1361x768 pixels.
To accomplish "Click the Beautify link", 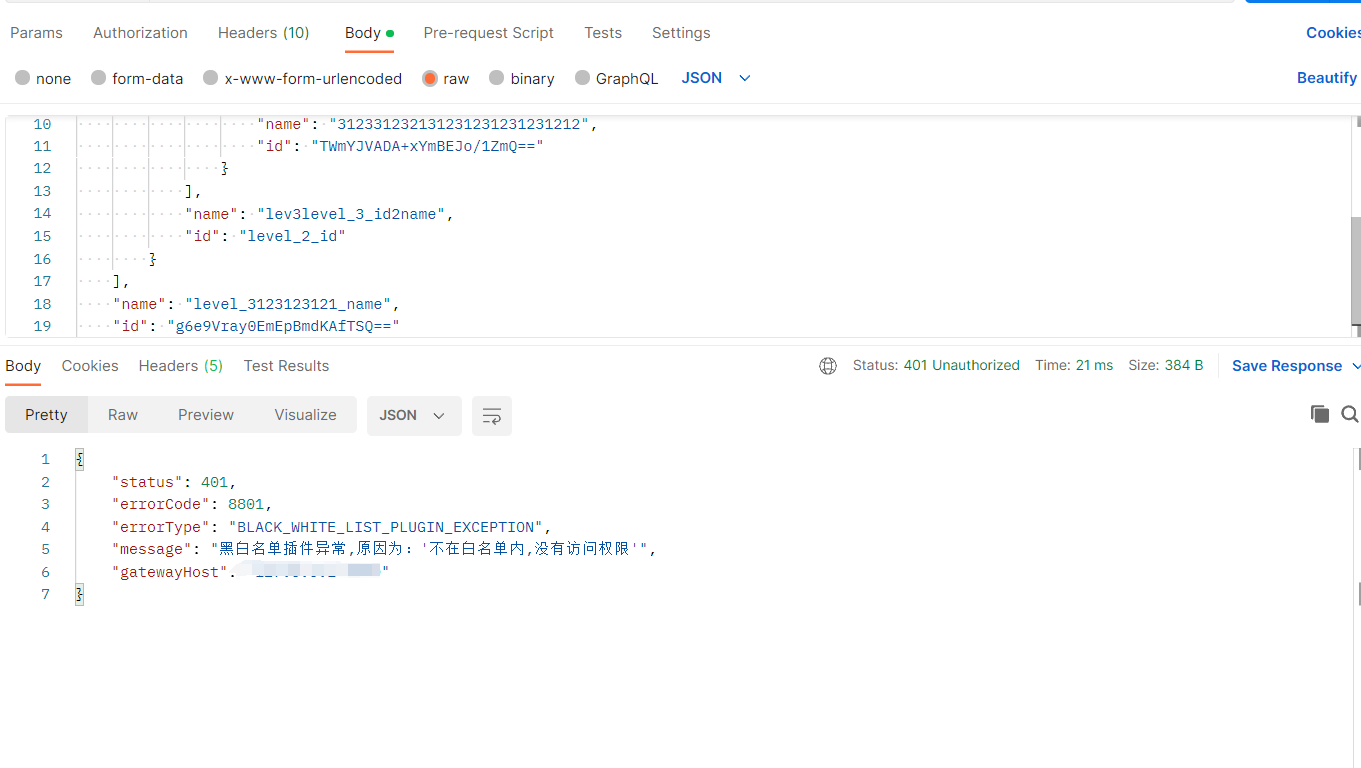I will [1326, 78].
